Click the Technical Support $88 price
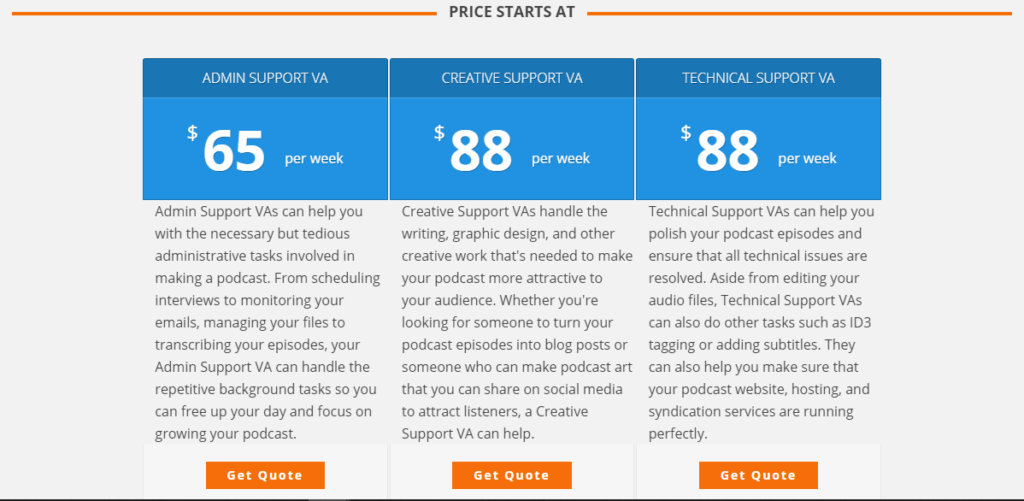1024x501 pixels. (x=758, y=150)
